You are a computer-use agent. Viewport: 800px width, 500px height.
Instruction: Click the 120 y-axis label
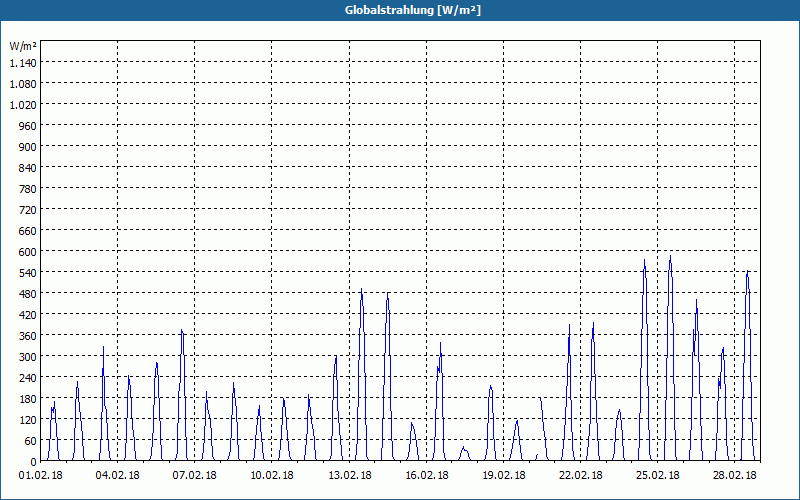(28, 419)
